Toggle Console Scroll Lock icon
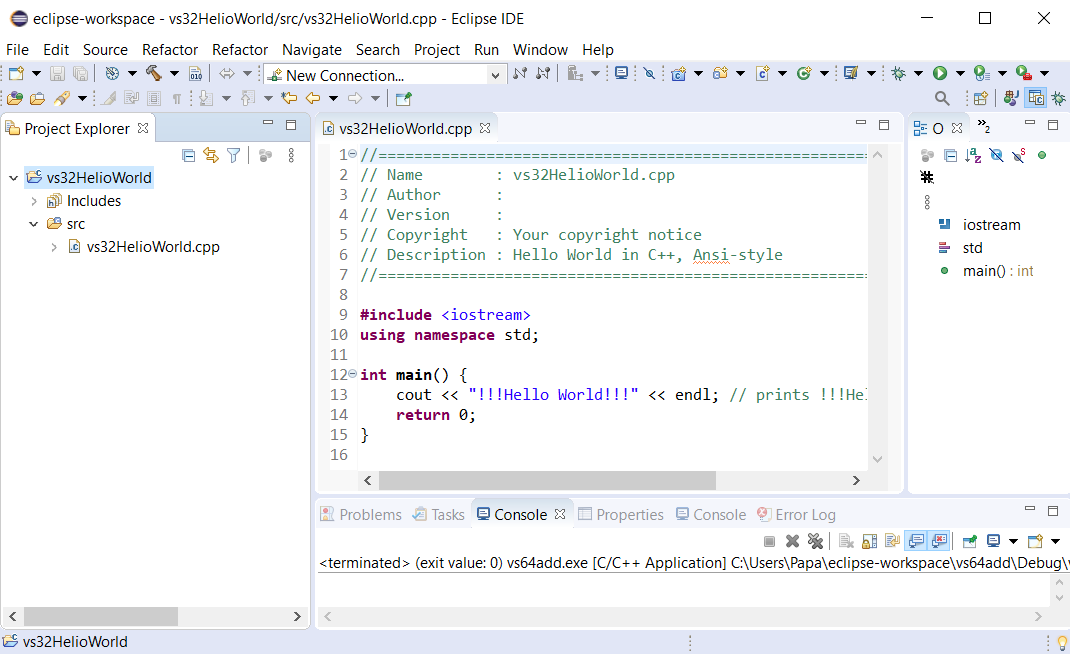The height and width of the screenshot is (654, 1070). [x=869, y=541]
